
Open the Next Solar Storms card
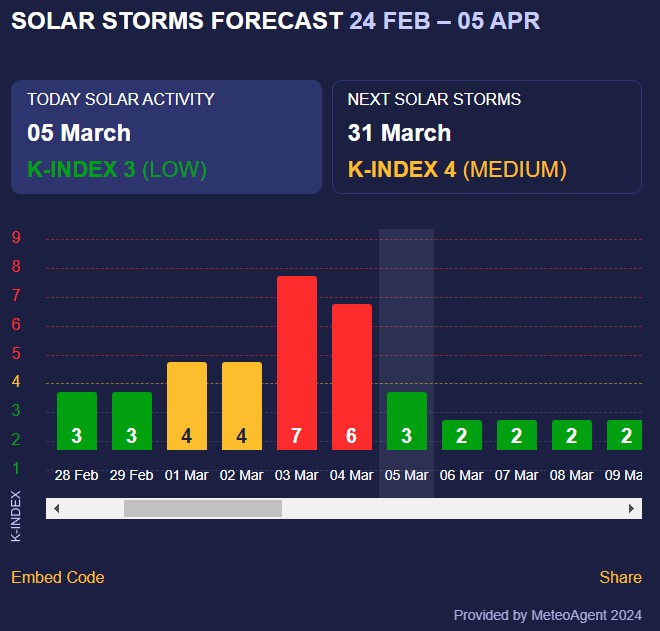click(487, 136)
